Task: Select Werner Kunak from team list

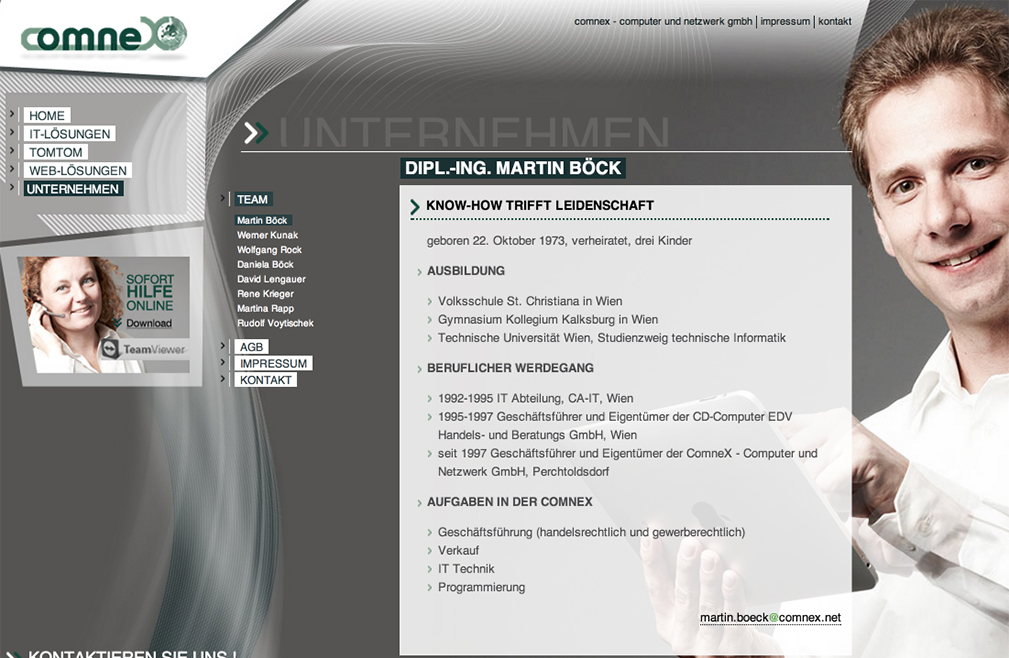Action: pos(267,235)
